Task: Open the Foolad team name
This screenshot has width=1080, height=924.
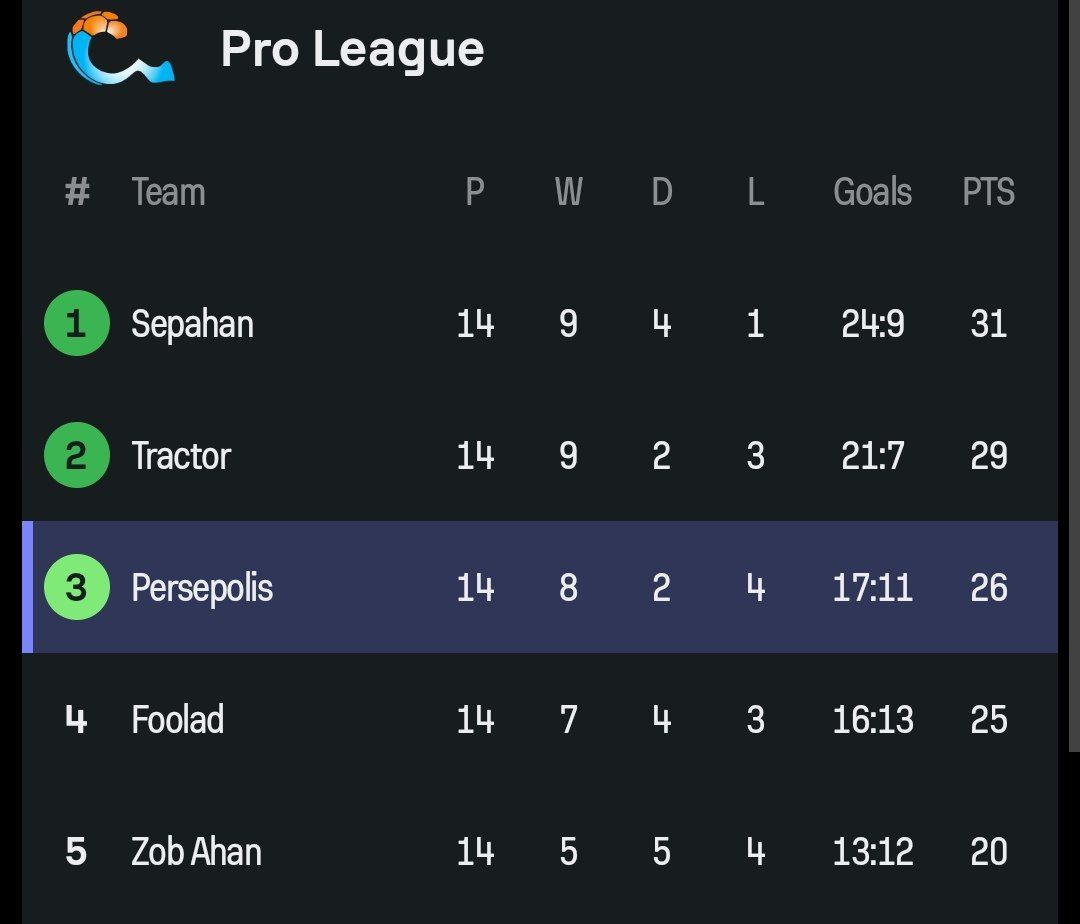Action: (x=178, y=720)
